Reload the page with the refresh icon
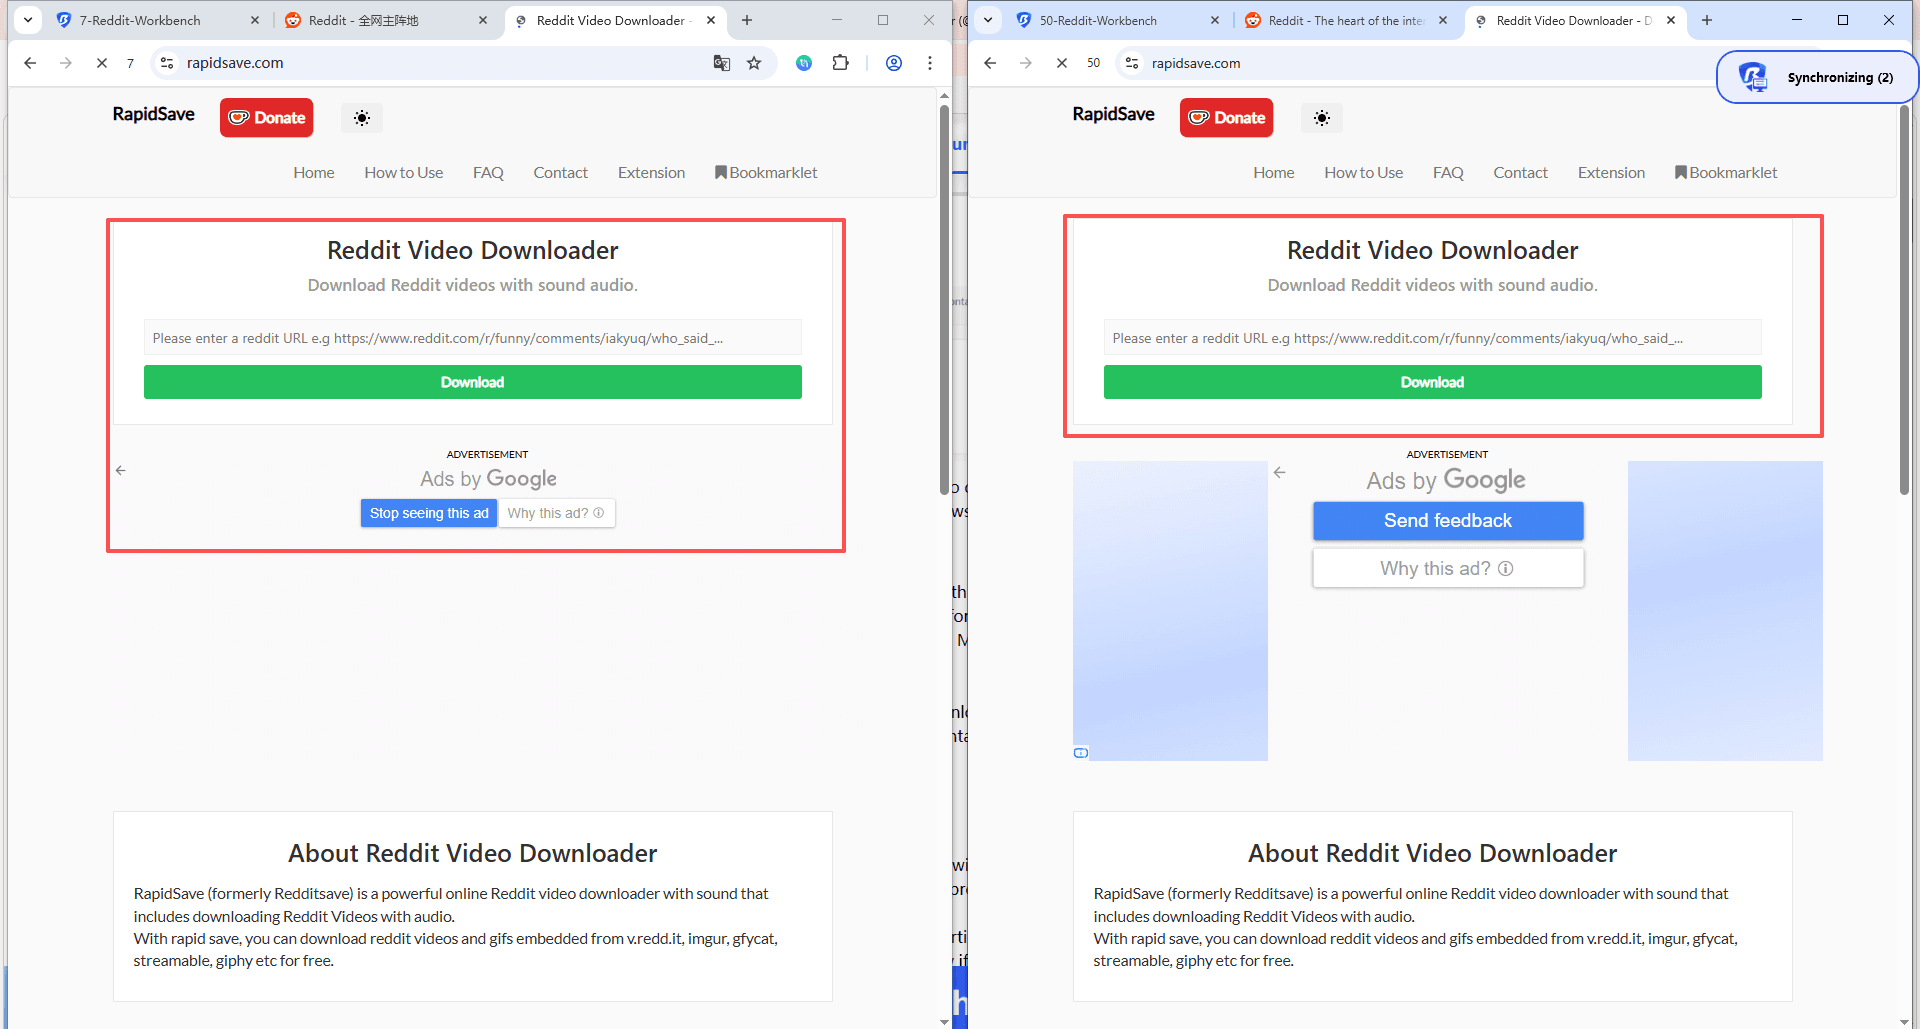Screen dimensions: 1920x1029 [101, 63]
